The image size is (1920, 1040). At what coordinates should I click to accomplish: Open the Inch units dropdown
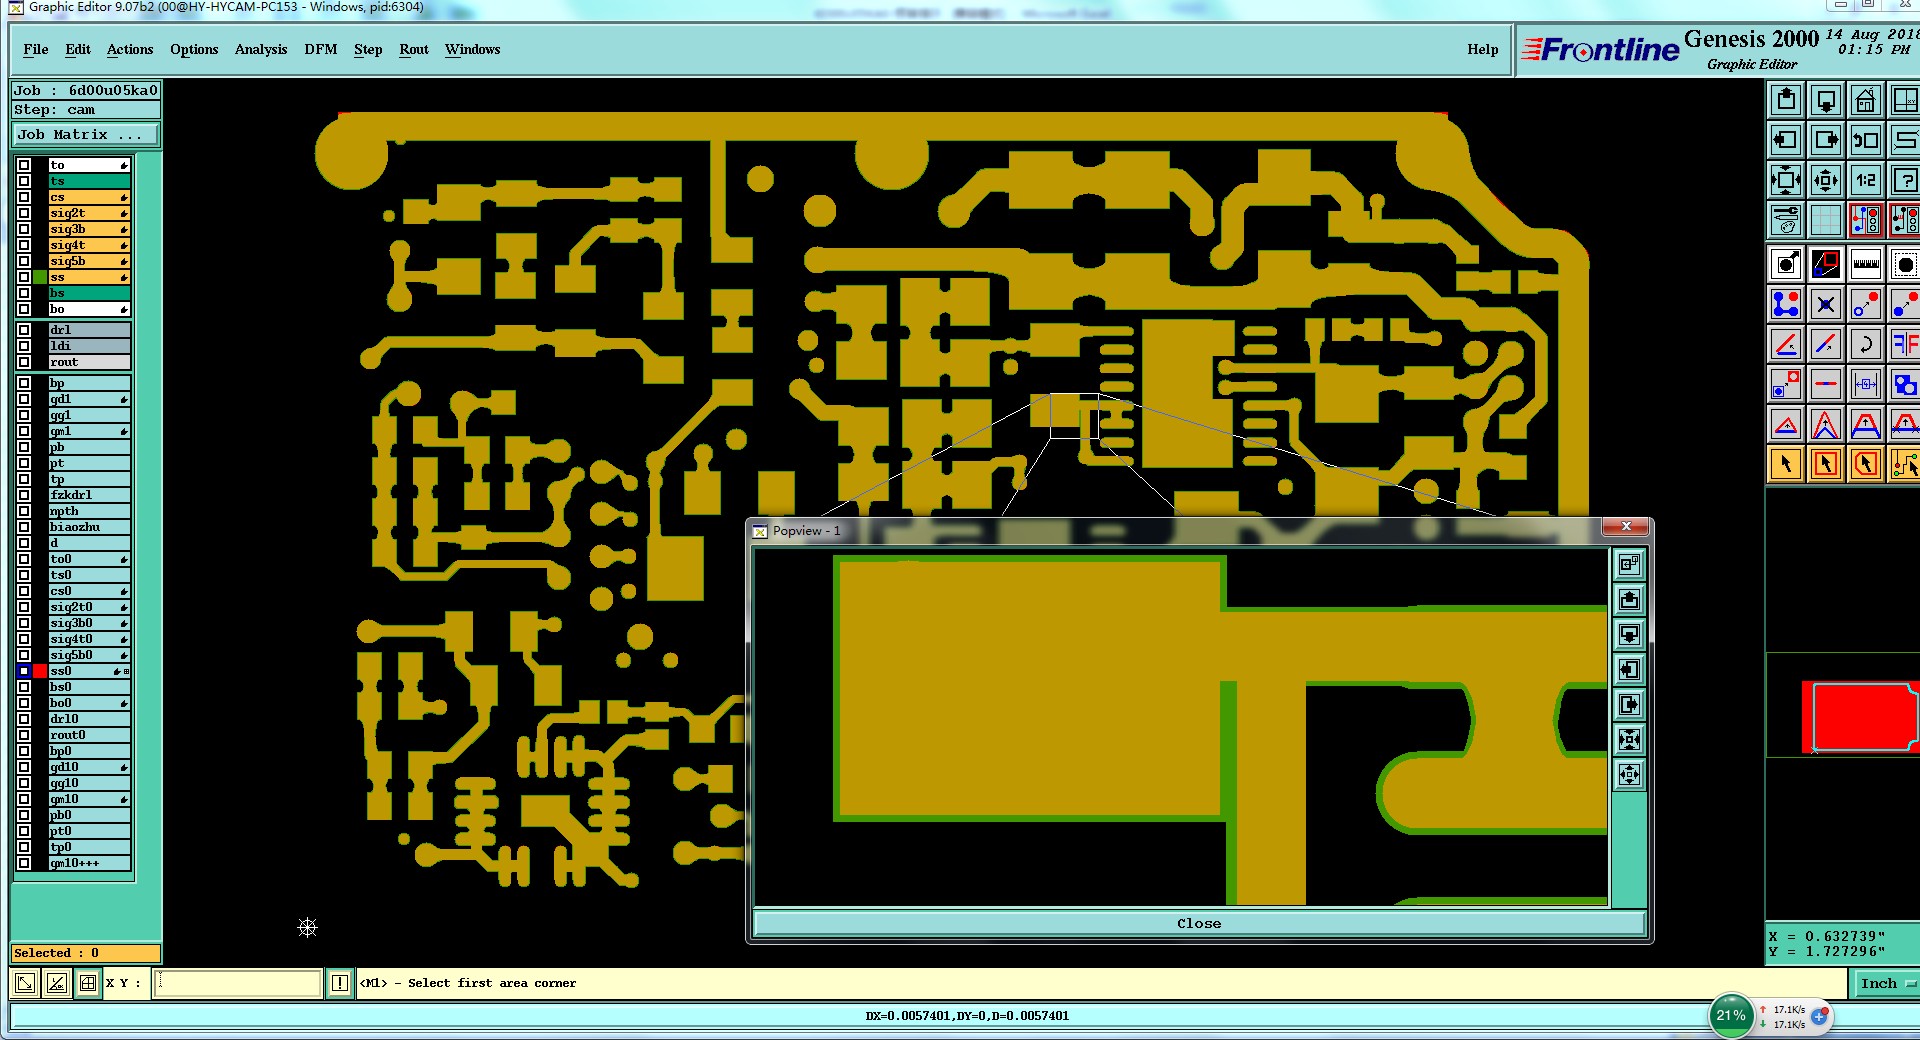[x=1886, y=983]
